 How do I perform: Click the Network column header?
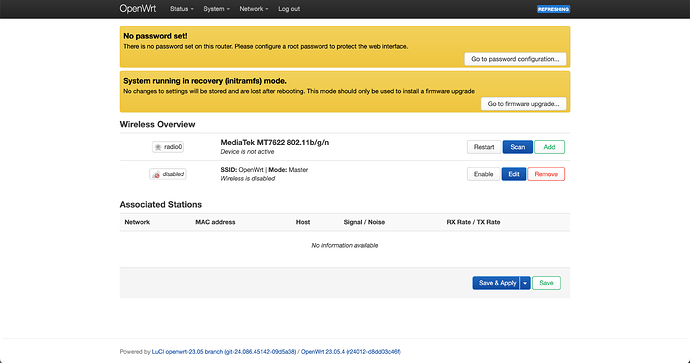tap(137, 222)
